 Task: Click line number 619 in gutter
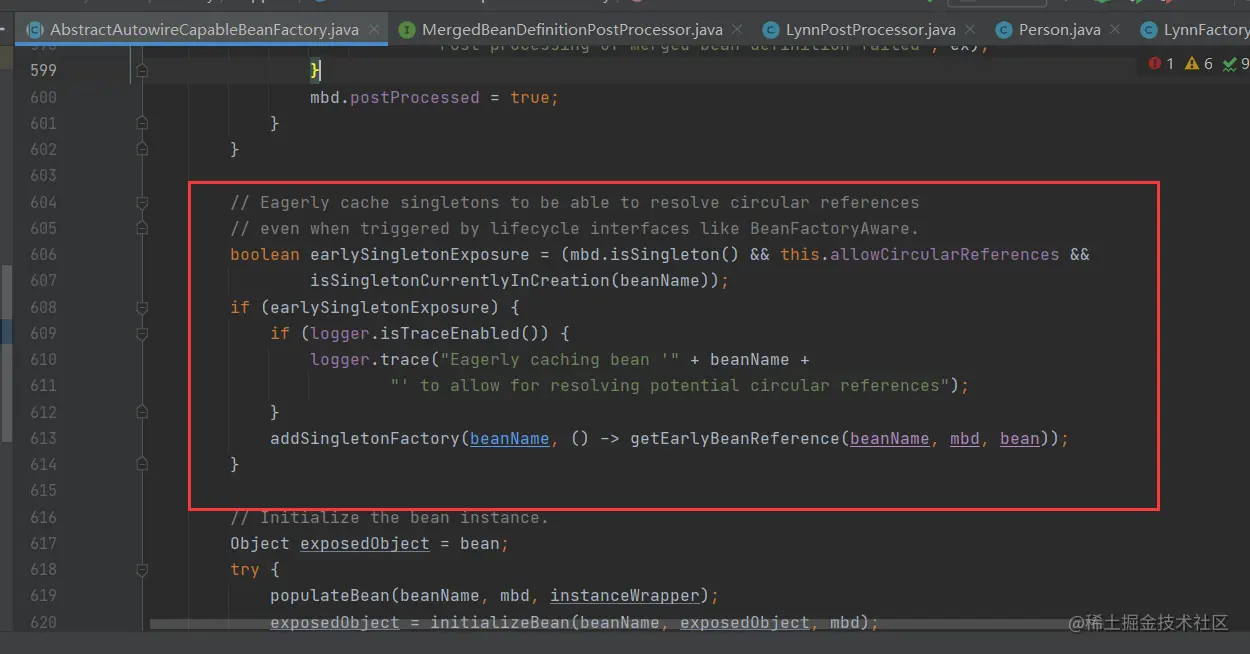pos(43,595)
